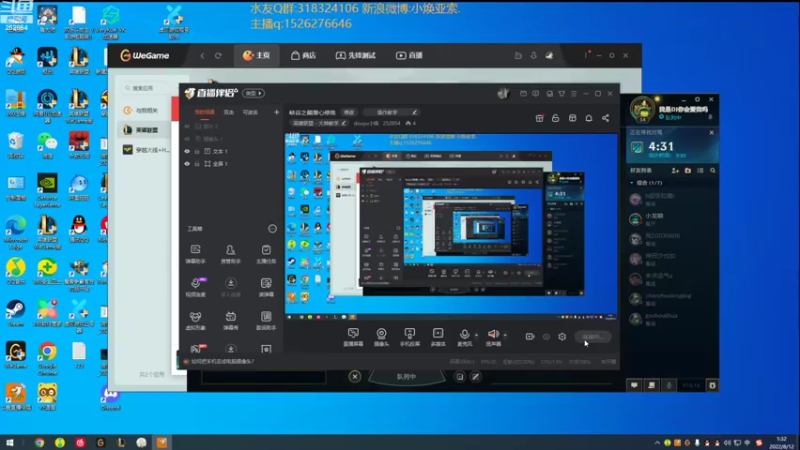Viewport: 800px width, 450px height.
Task: Click the lyrics assistant tool icon
Action: click(266, 317)
